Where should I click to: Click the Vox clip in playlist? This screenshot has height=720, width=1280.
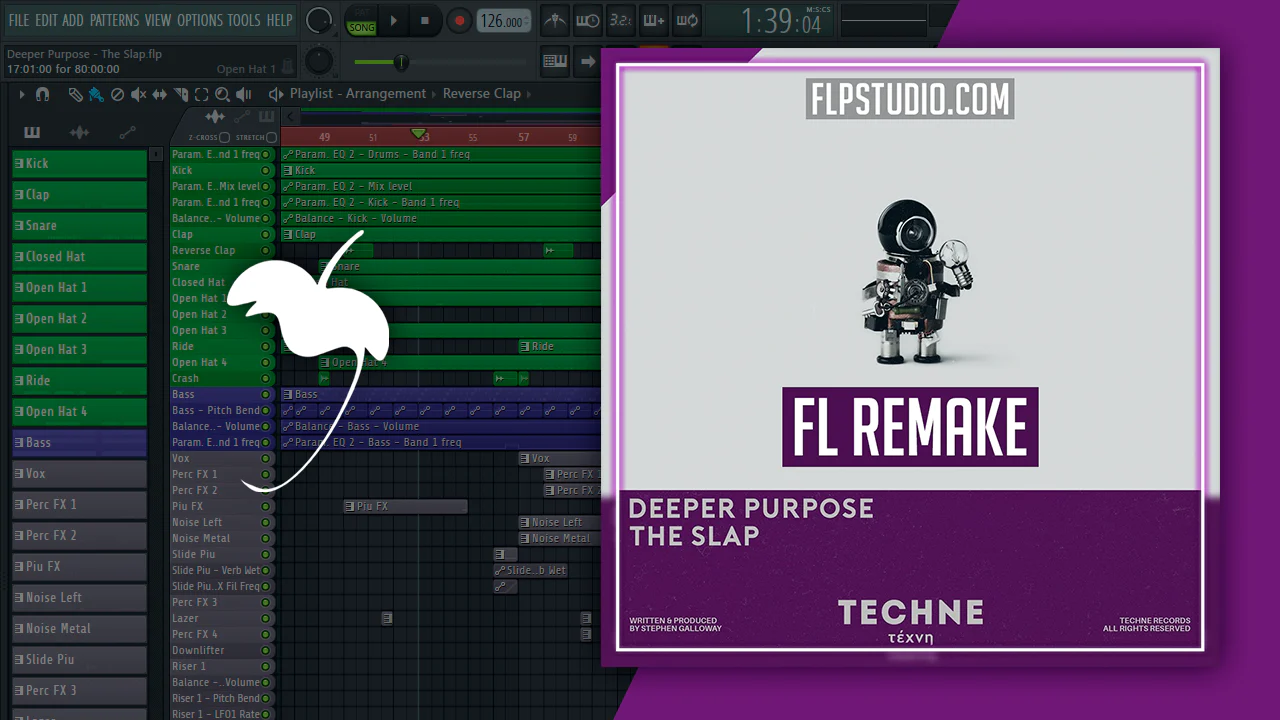tap(559, 458)
